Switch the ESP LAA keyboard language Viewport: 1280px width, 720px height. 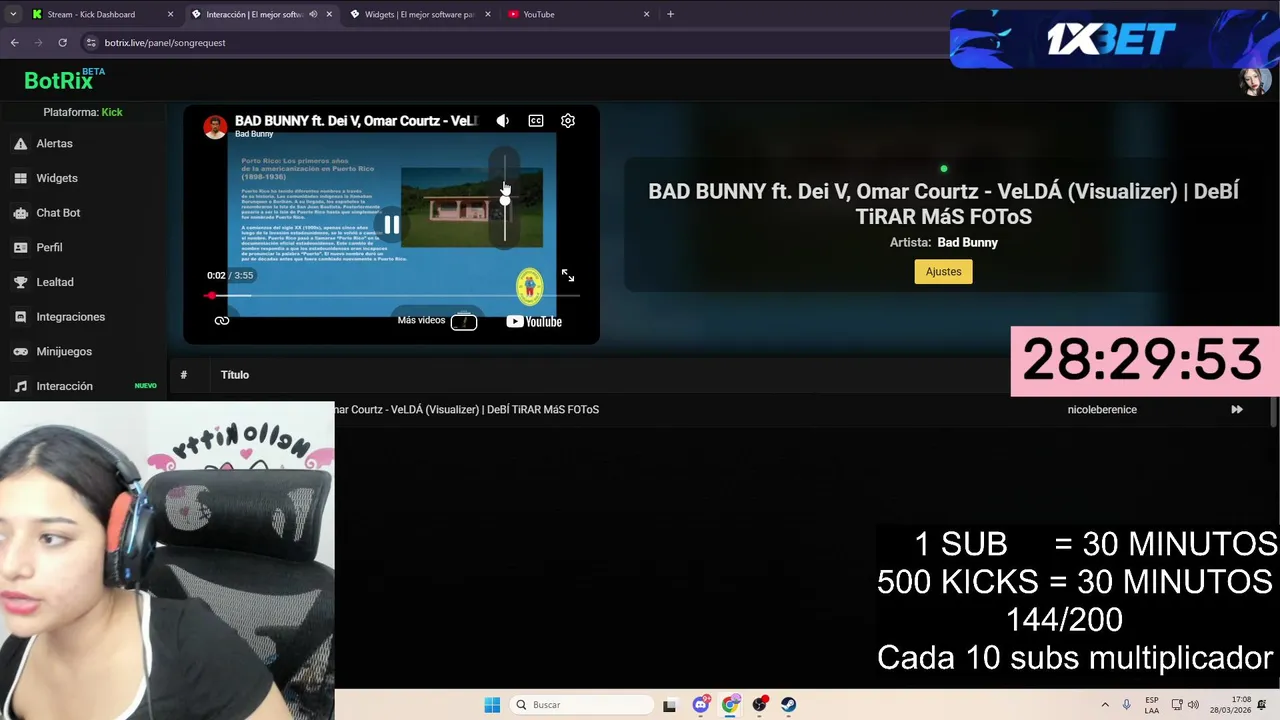click(x=1152, y=705)
